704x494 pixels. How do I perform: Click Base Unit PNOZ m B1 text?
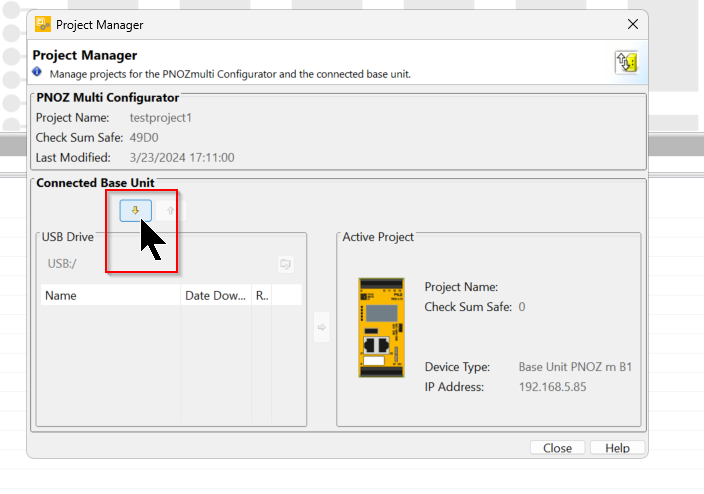[x=575, y=367]
